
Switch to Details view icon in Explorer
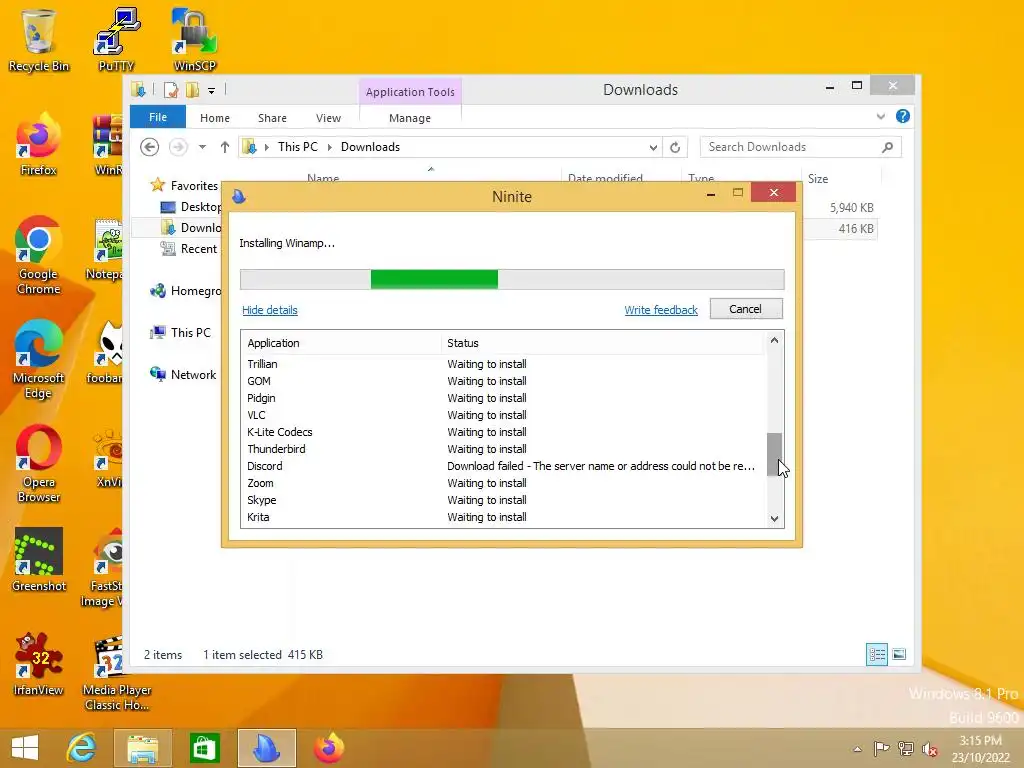click(x=876, y=654)
